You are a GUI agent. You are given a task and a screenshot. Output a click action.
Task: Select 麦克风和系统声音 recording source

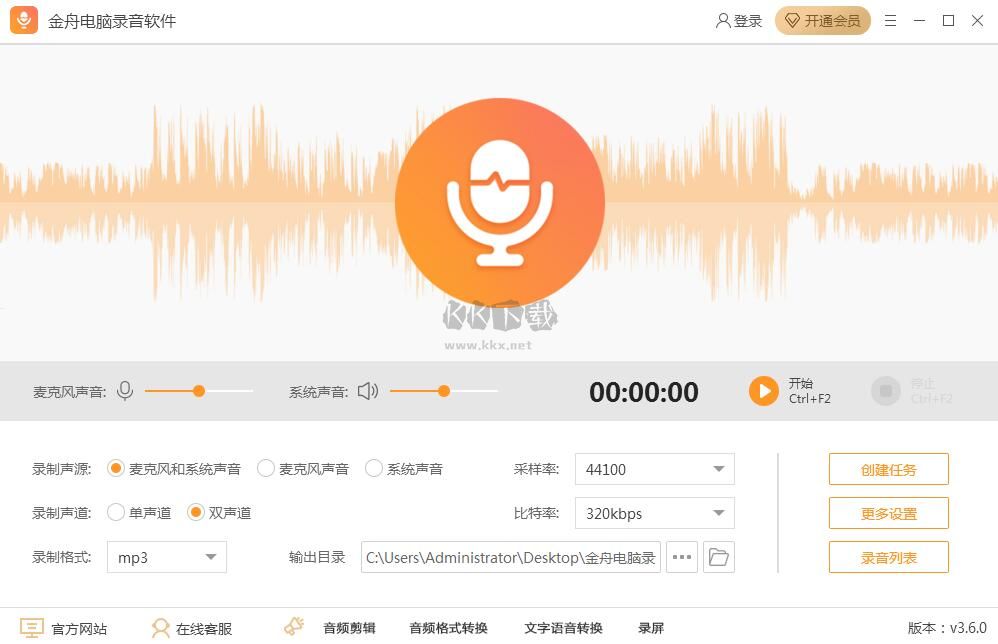coord(115,467)
